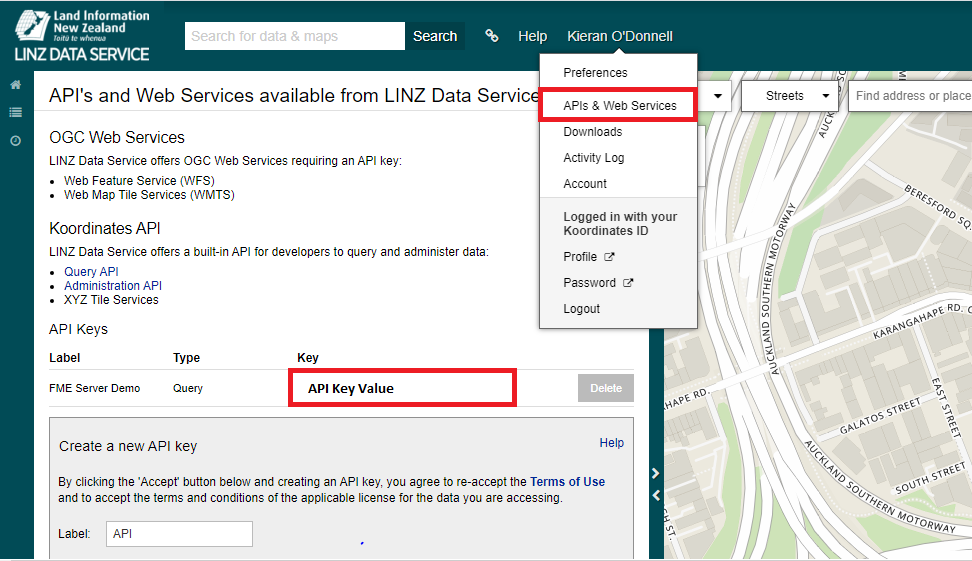Click XYZ Tile Services text

(x=111, y=300)
